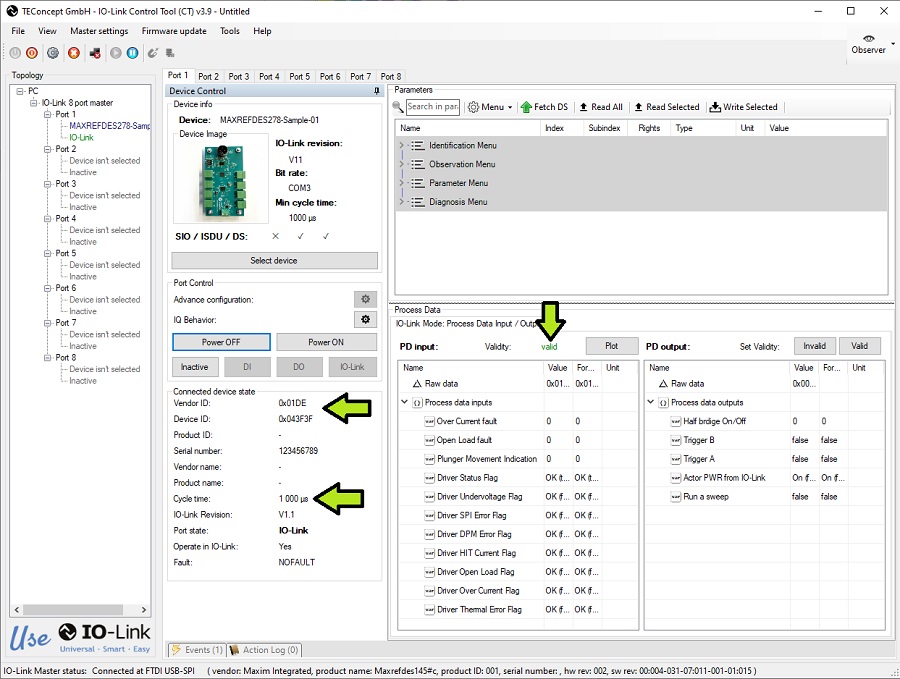900x679 pixels.
Task: Expand the Parameter Menu row
Action: 401,183
